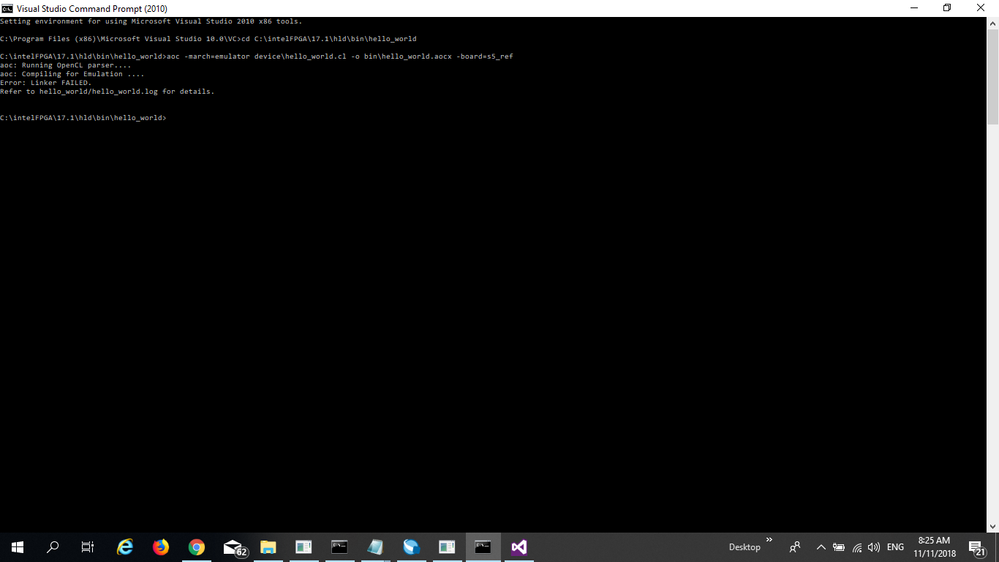Check battery status tray icon
Viewport: 999px width, 562px height.
pyautogui.click(x=838, y=547)
